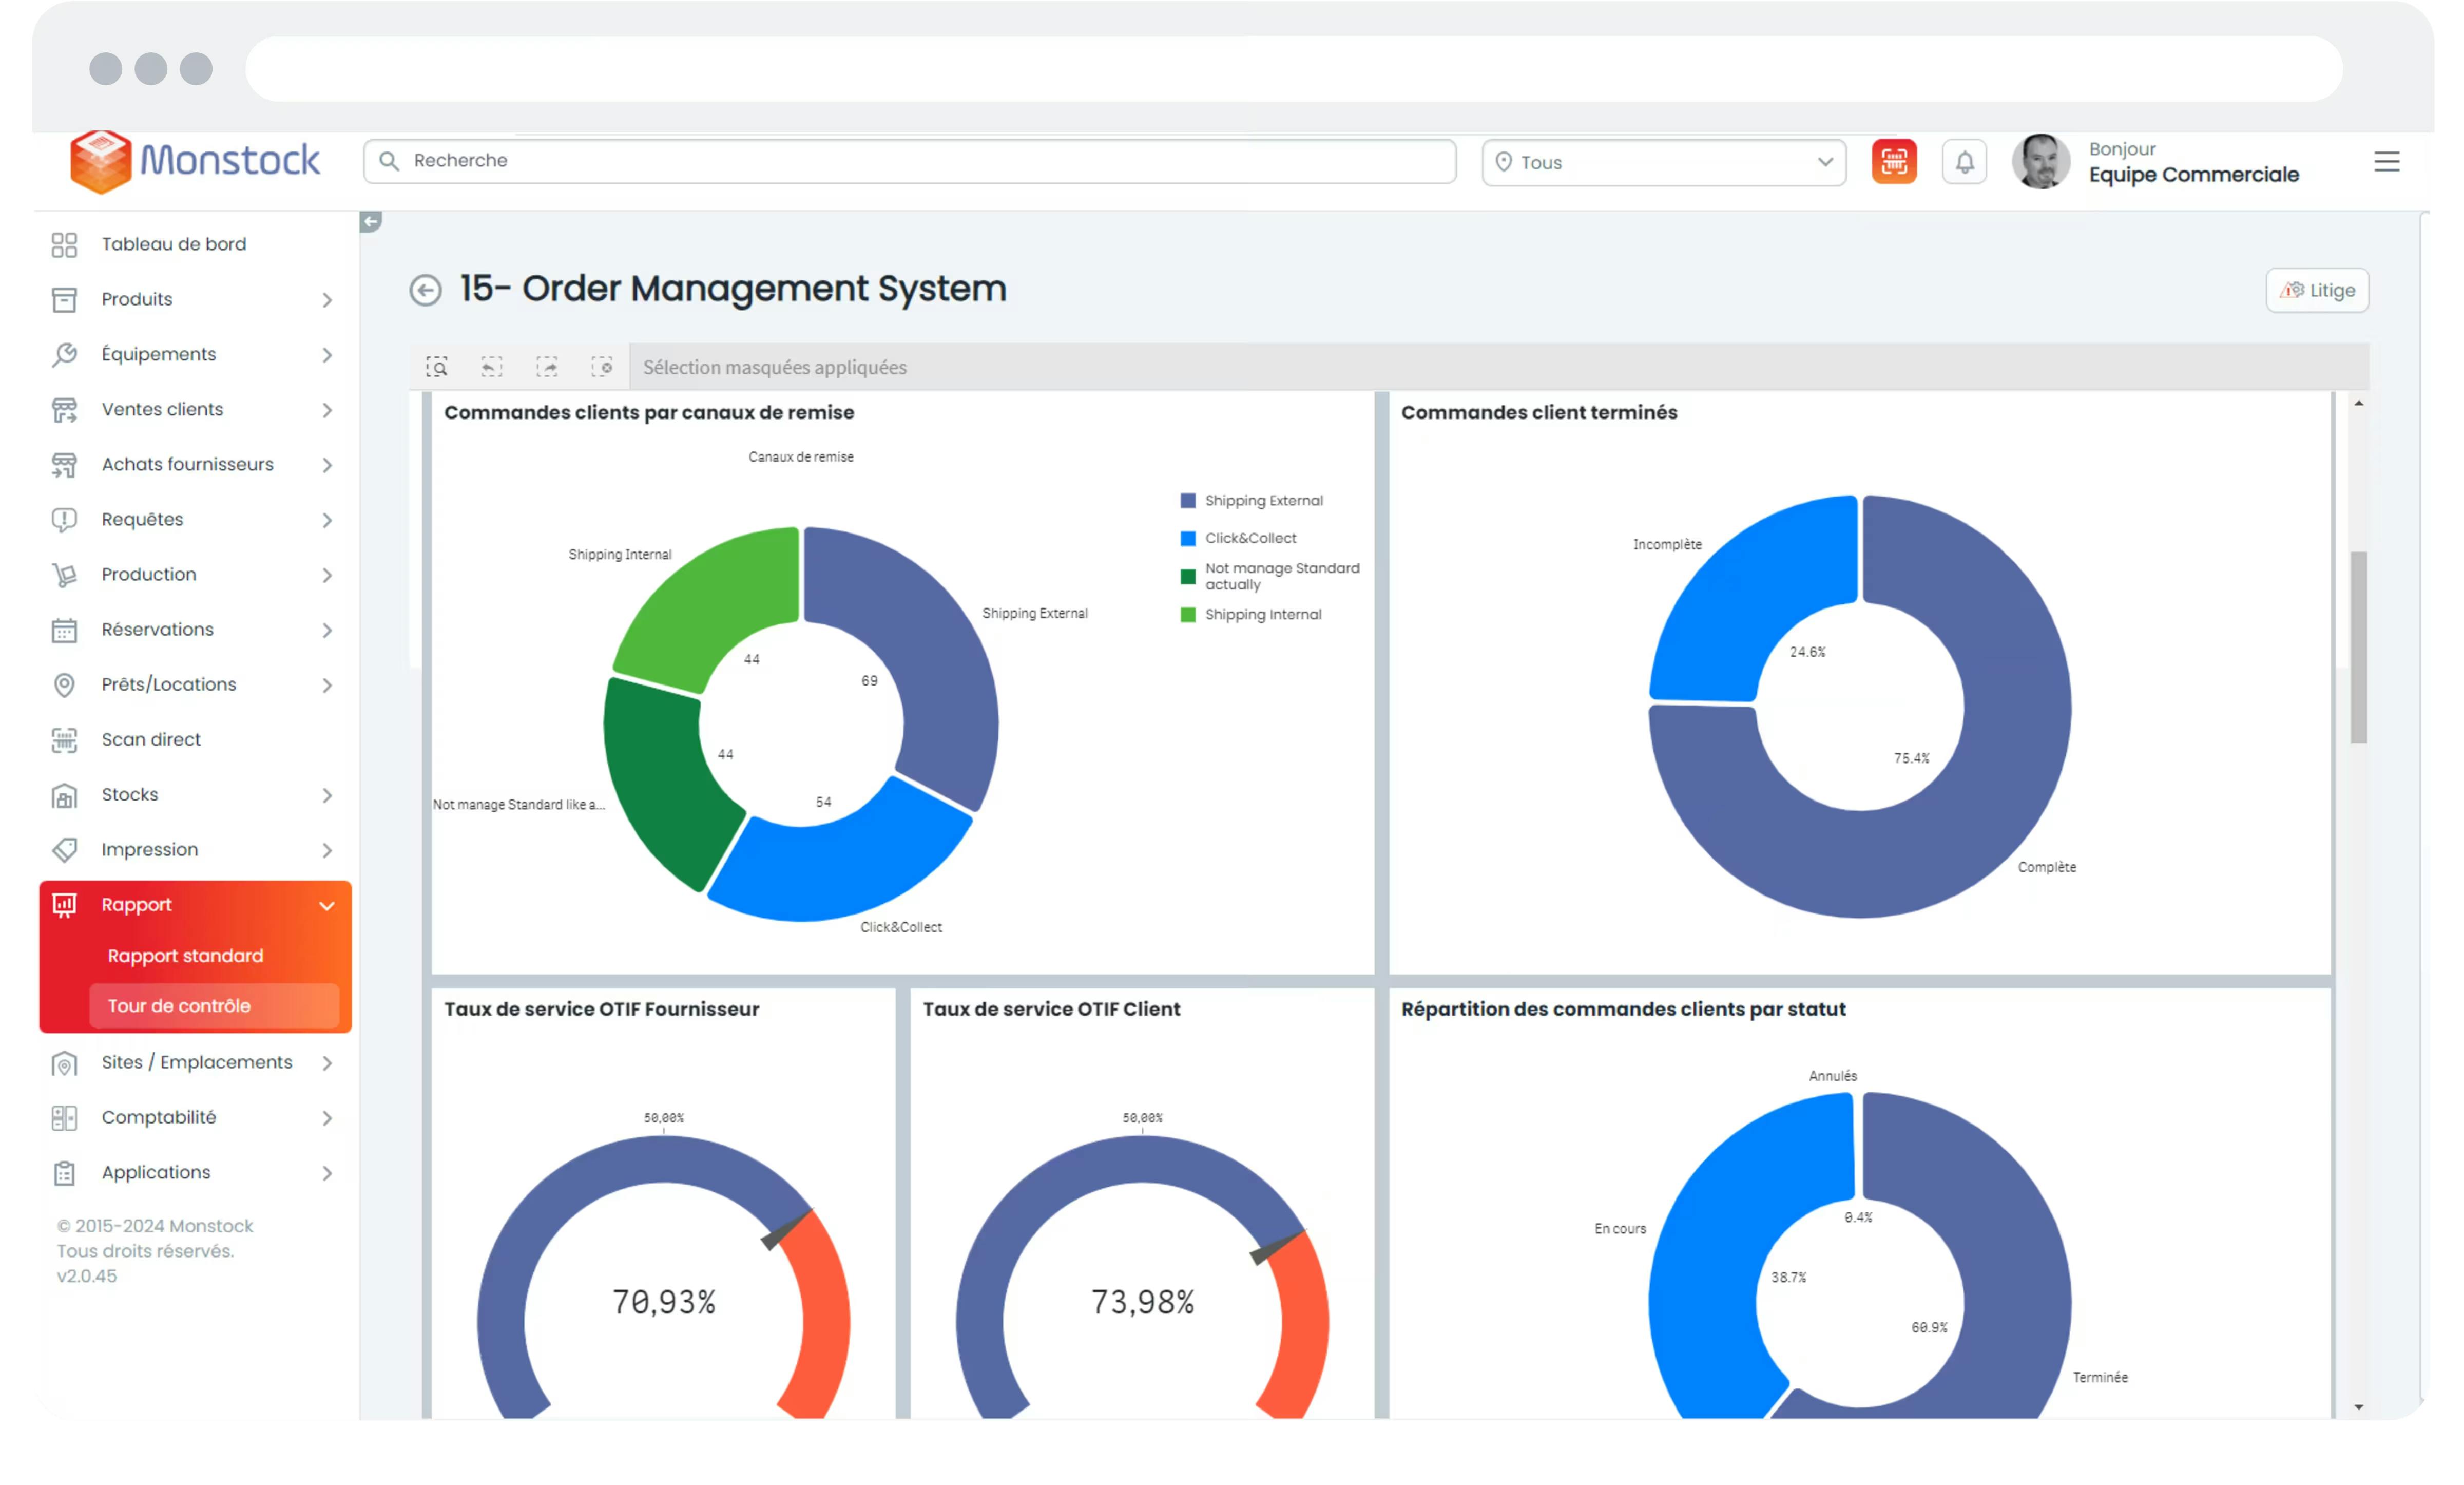
Task: Click the Sélection masquées appliquées bar
Action: click(x=1499, y=367)
